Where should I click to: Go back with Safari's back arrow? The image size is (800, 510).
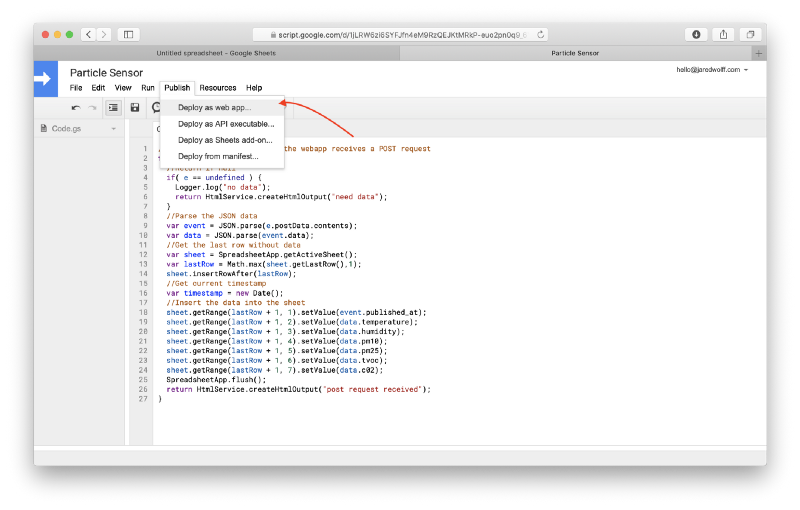[89, 34]
